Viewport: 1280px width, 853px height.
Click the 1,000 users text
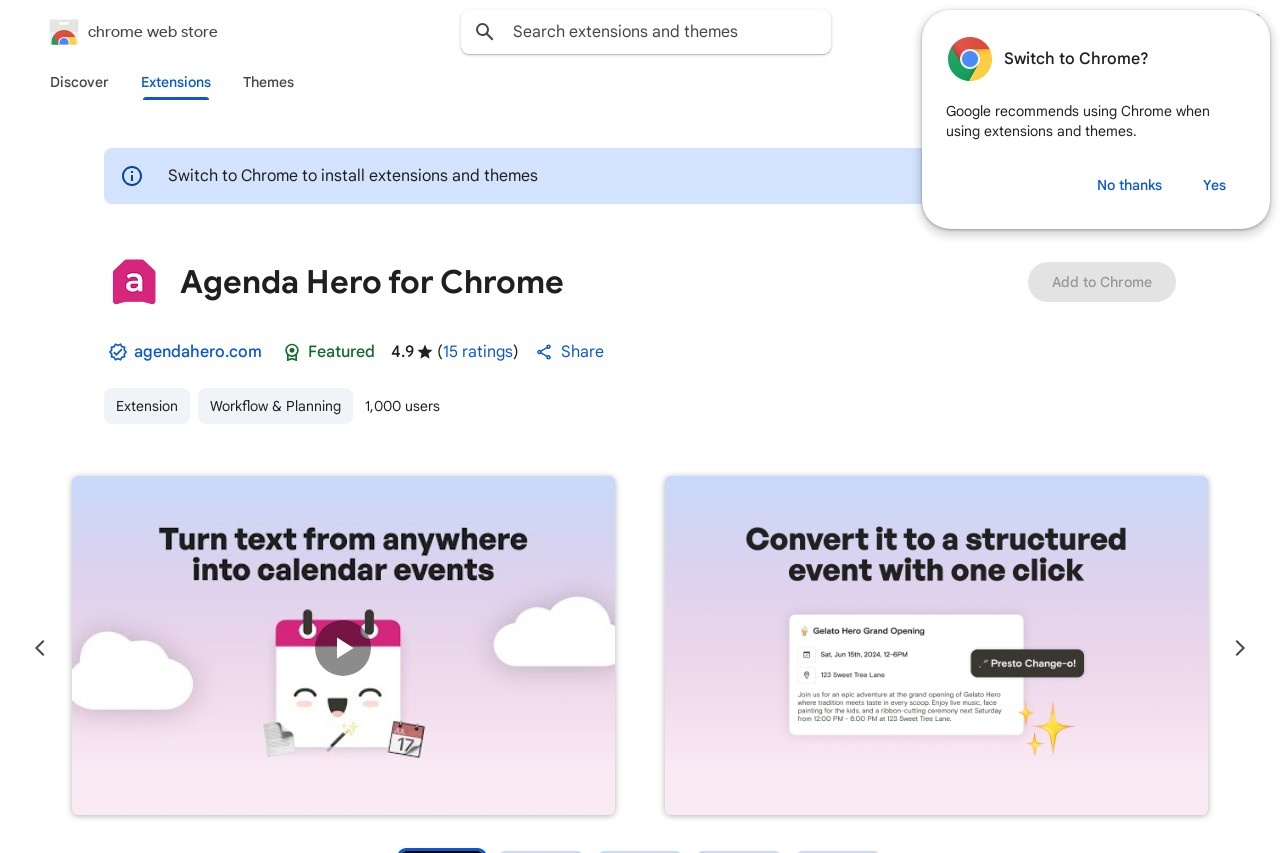click(x=402, y=406)
